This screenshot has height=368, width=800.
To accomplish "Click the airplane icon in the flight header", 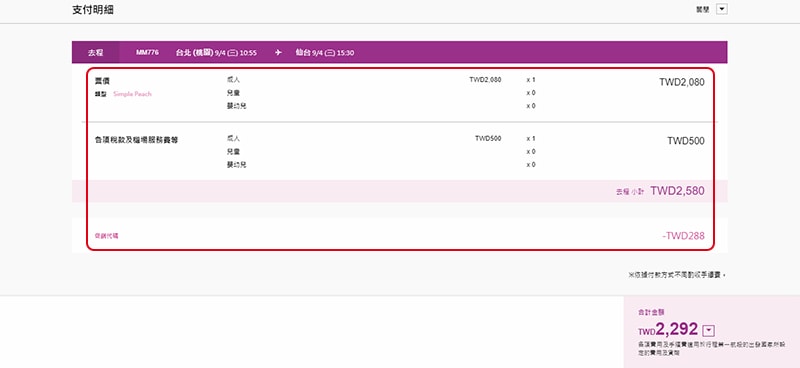I will [278, 53].
